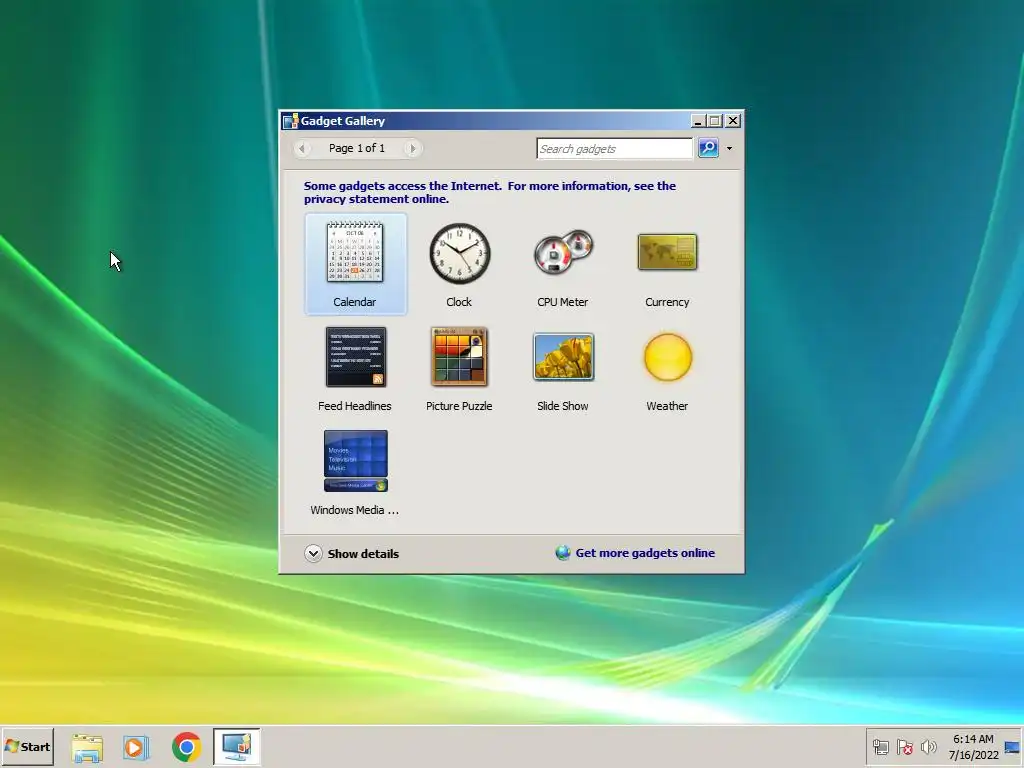The width and height of the screenshot is (1024, 768).
Task: Click the 'CPU Meter' label text
Action: click(562, 302)
